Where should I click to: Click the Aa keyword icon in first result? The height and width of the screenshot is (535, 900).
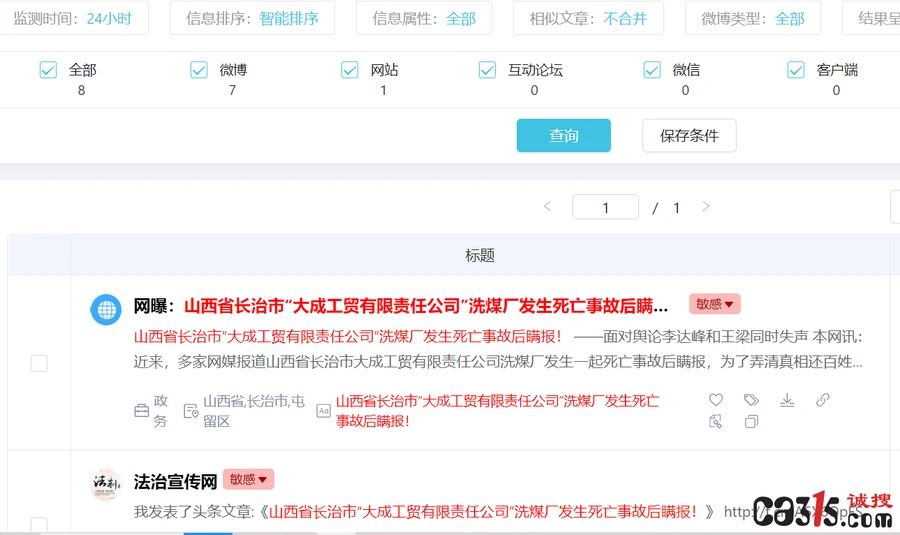(x=324, y=411)
